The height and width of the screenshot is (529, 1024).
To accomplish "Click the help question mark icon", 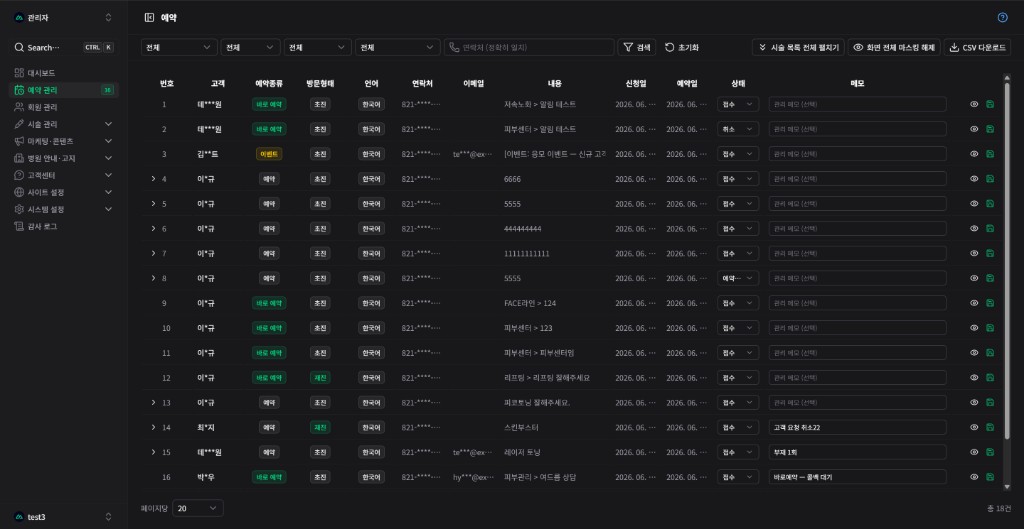I will point(1002,18).
